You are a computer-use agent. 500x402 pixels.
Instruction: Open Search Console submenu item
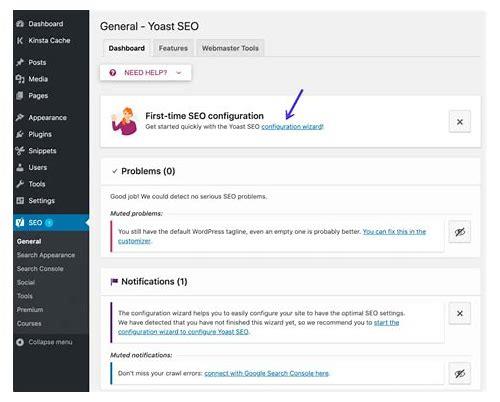tap(40, 269)
